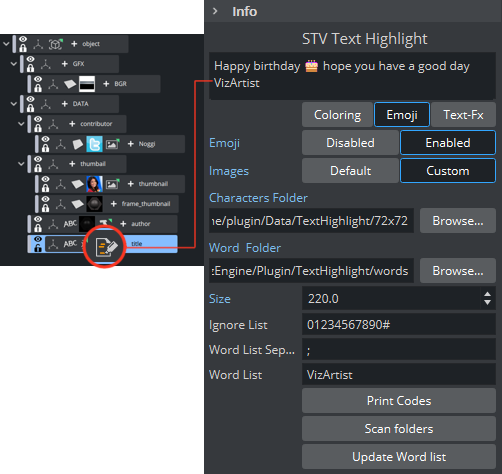
Task: Click the transformation axis icon on object row
Action: tap(38, 44)
